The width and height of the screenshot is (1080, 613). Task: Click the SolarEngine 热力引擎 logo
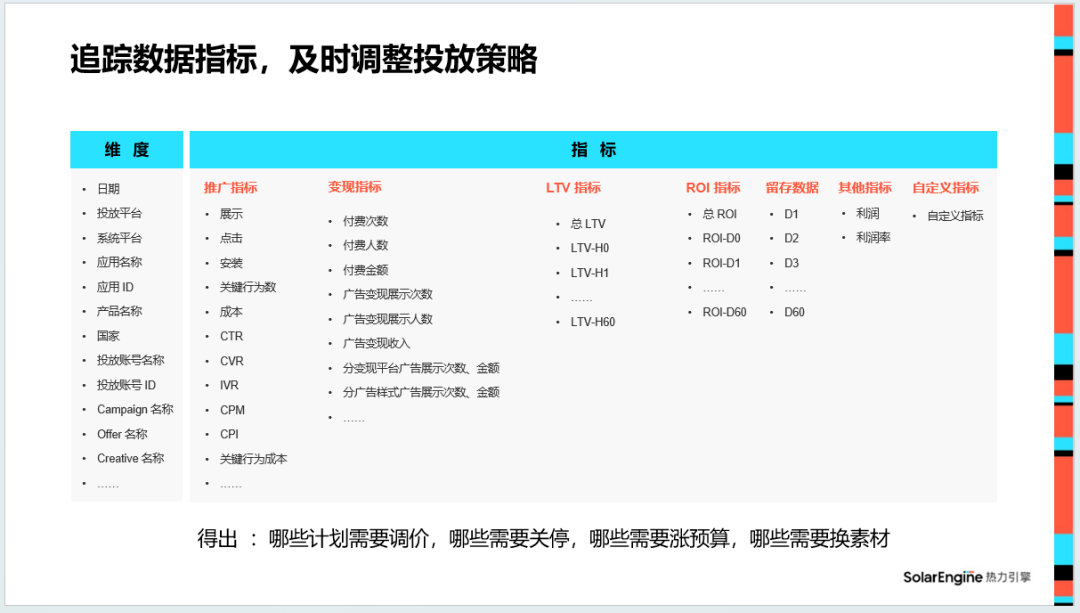(x=966, y=575)
